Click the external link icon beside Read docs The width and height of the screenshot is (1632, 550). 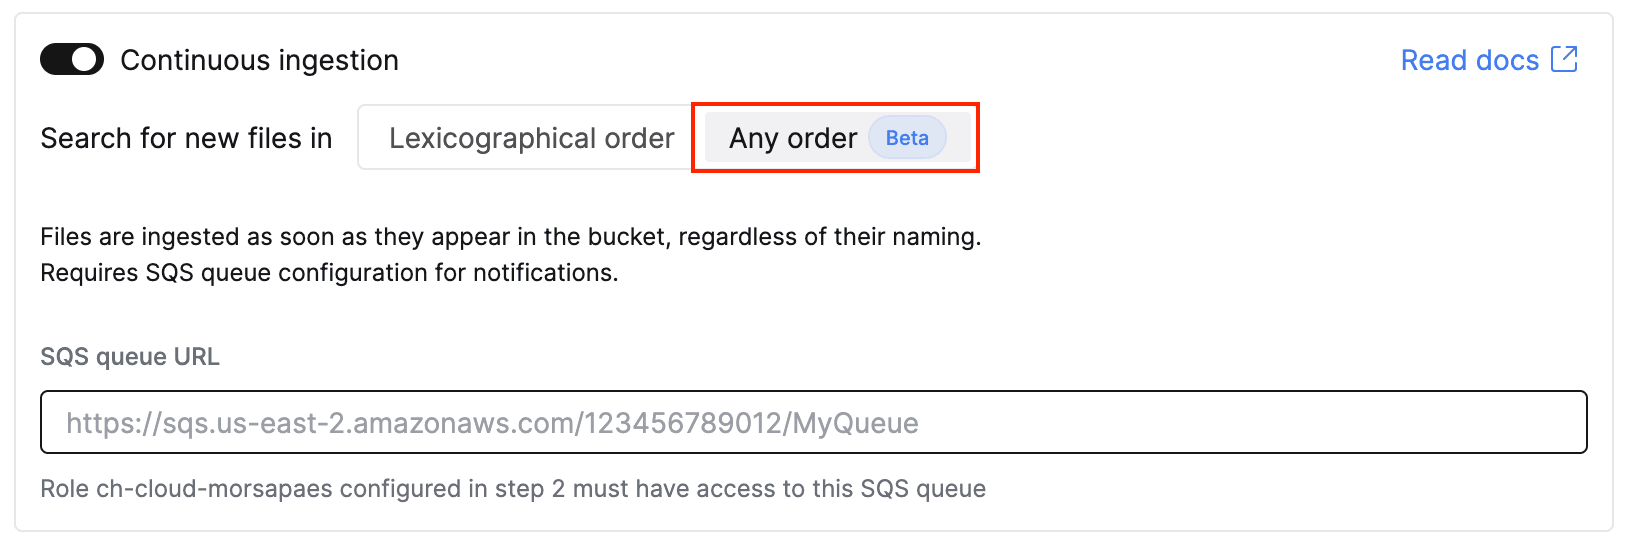tap(1564, 60)
